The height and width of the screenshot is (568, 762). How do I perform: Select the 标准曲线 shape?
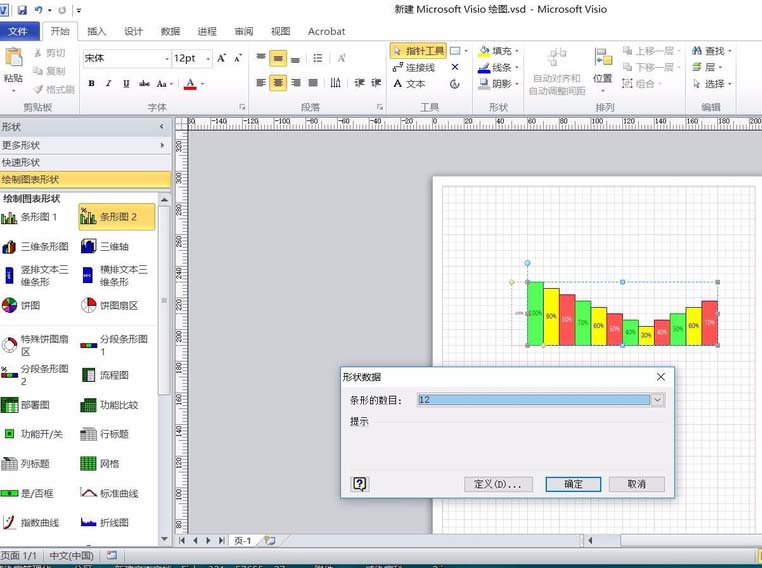point(110,493)
